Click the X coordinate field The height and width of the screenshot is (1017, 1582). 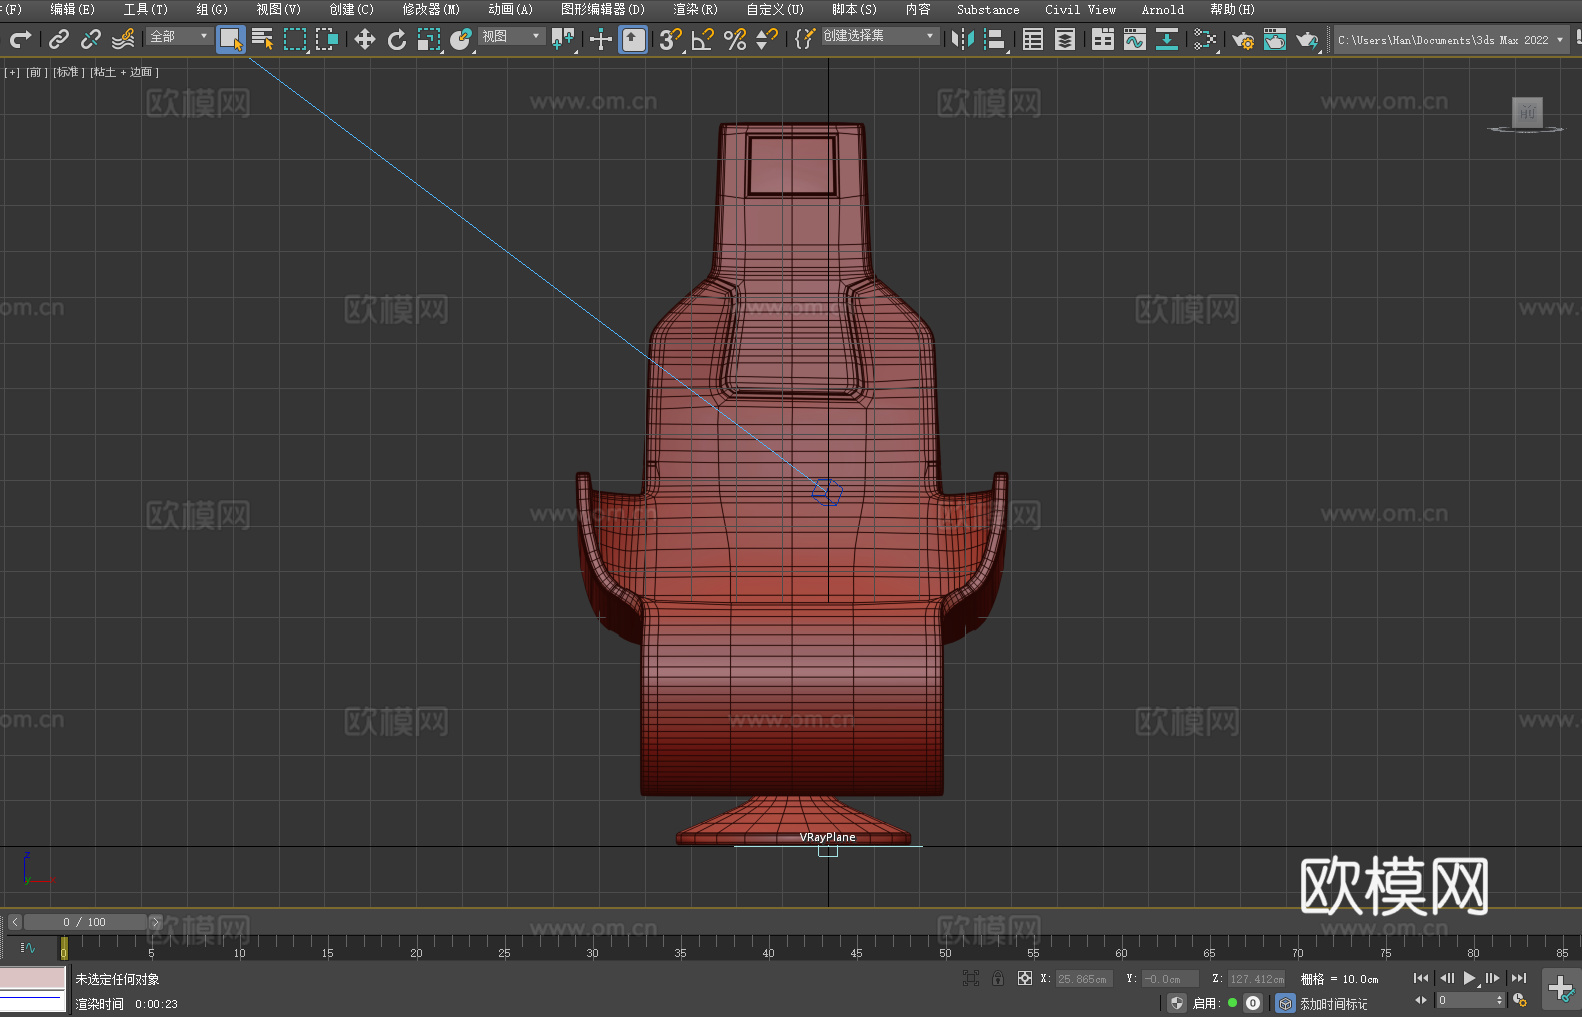point(1084,979)
